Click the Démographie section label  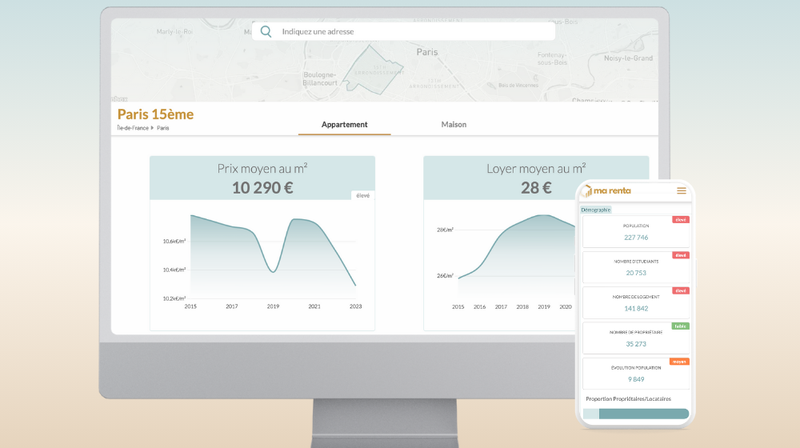pos(596,210)
